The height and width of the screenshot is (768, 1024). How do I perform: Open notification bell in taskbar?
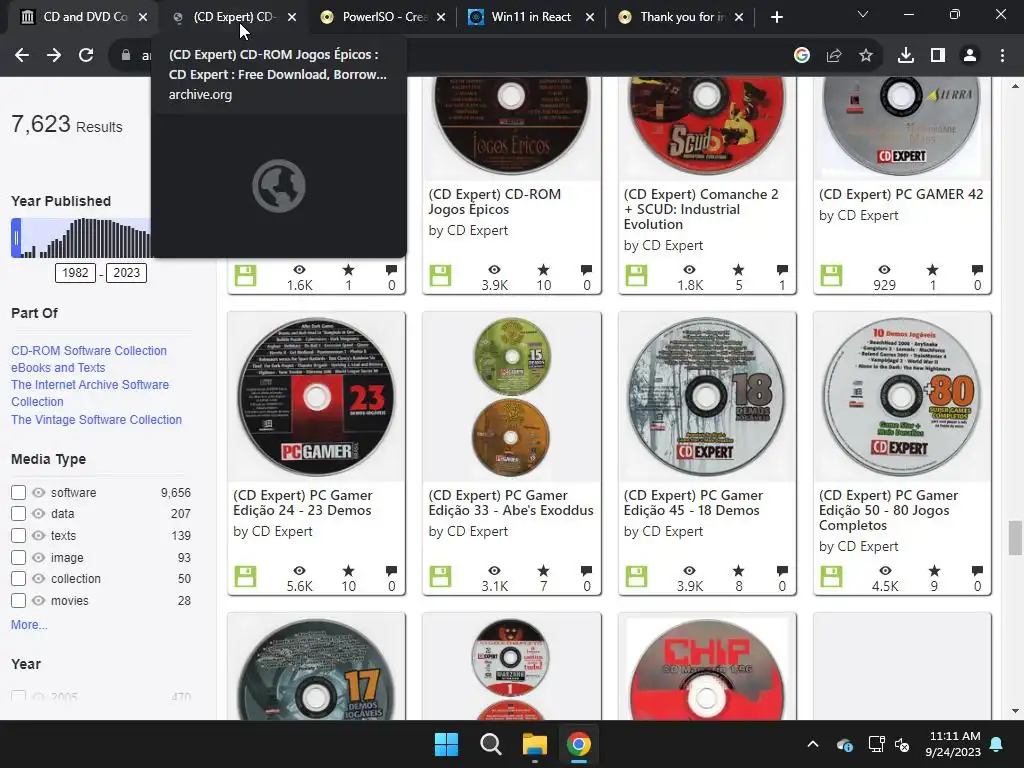997,744
